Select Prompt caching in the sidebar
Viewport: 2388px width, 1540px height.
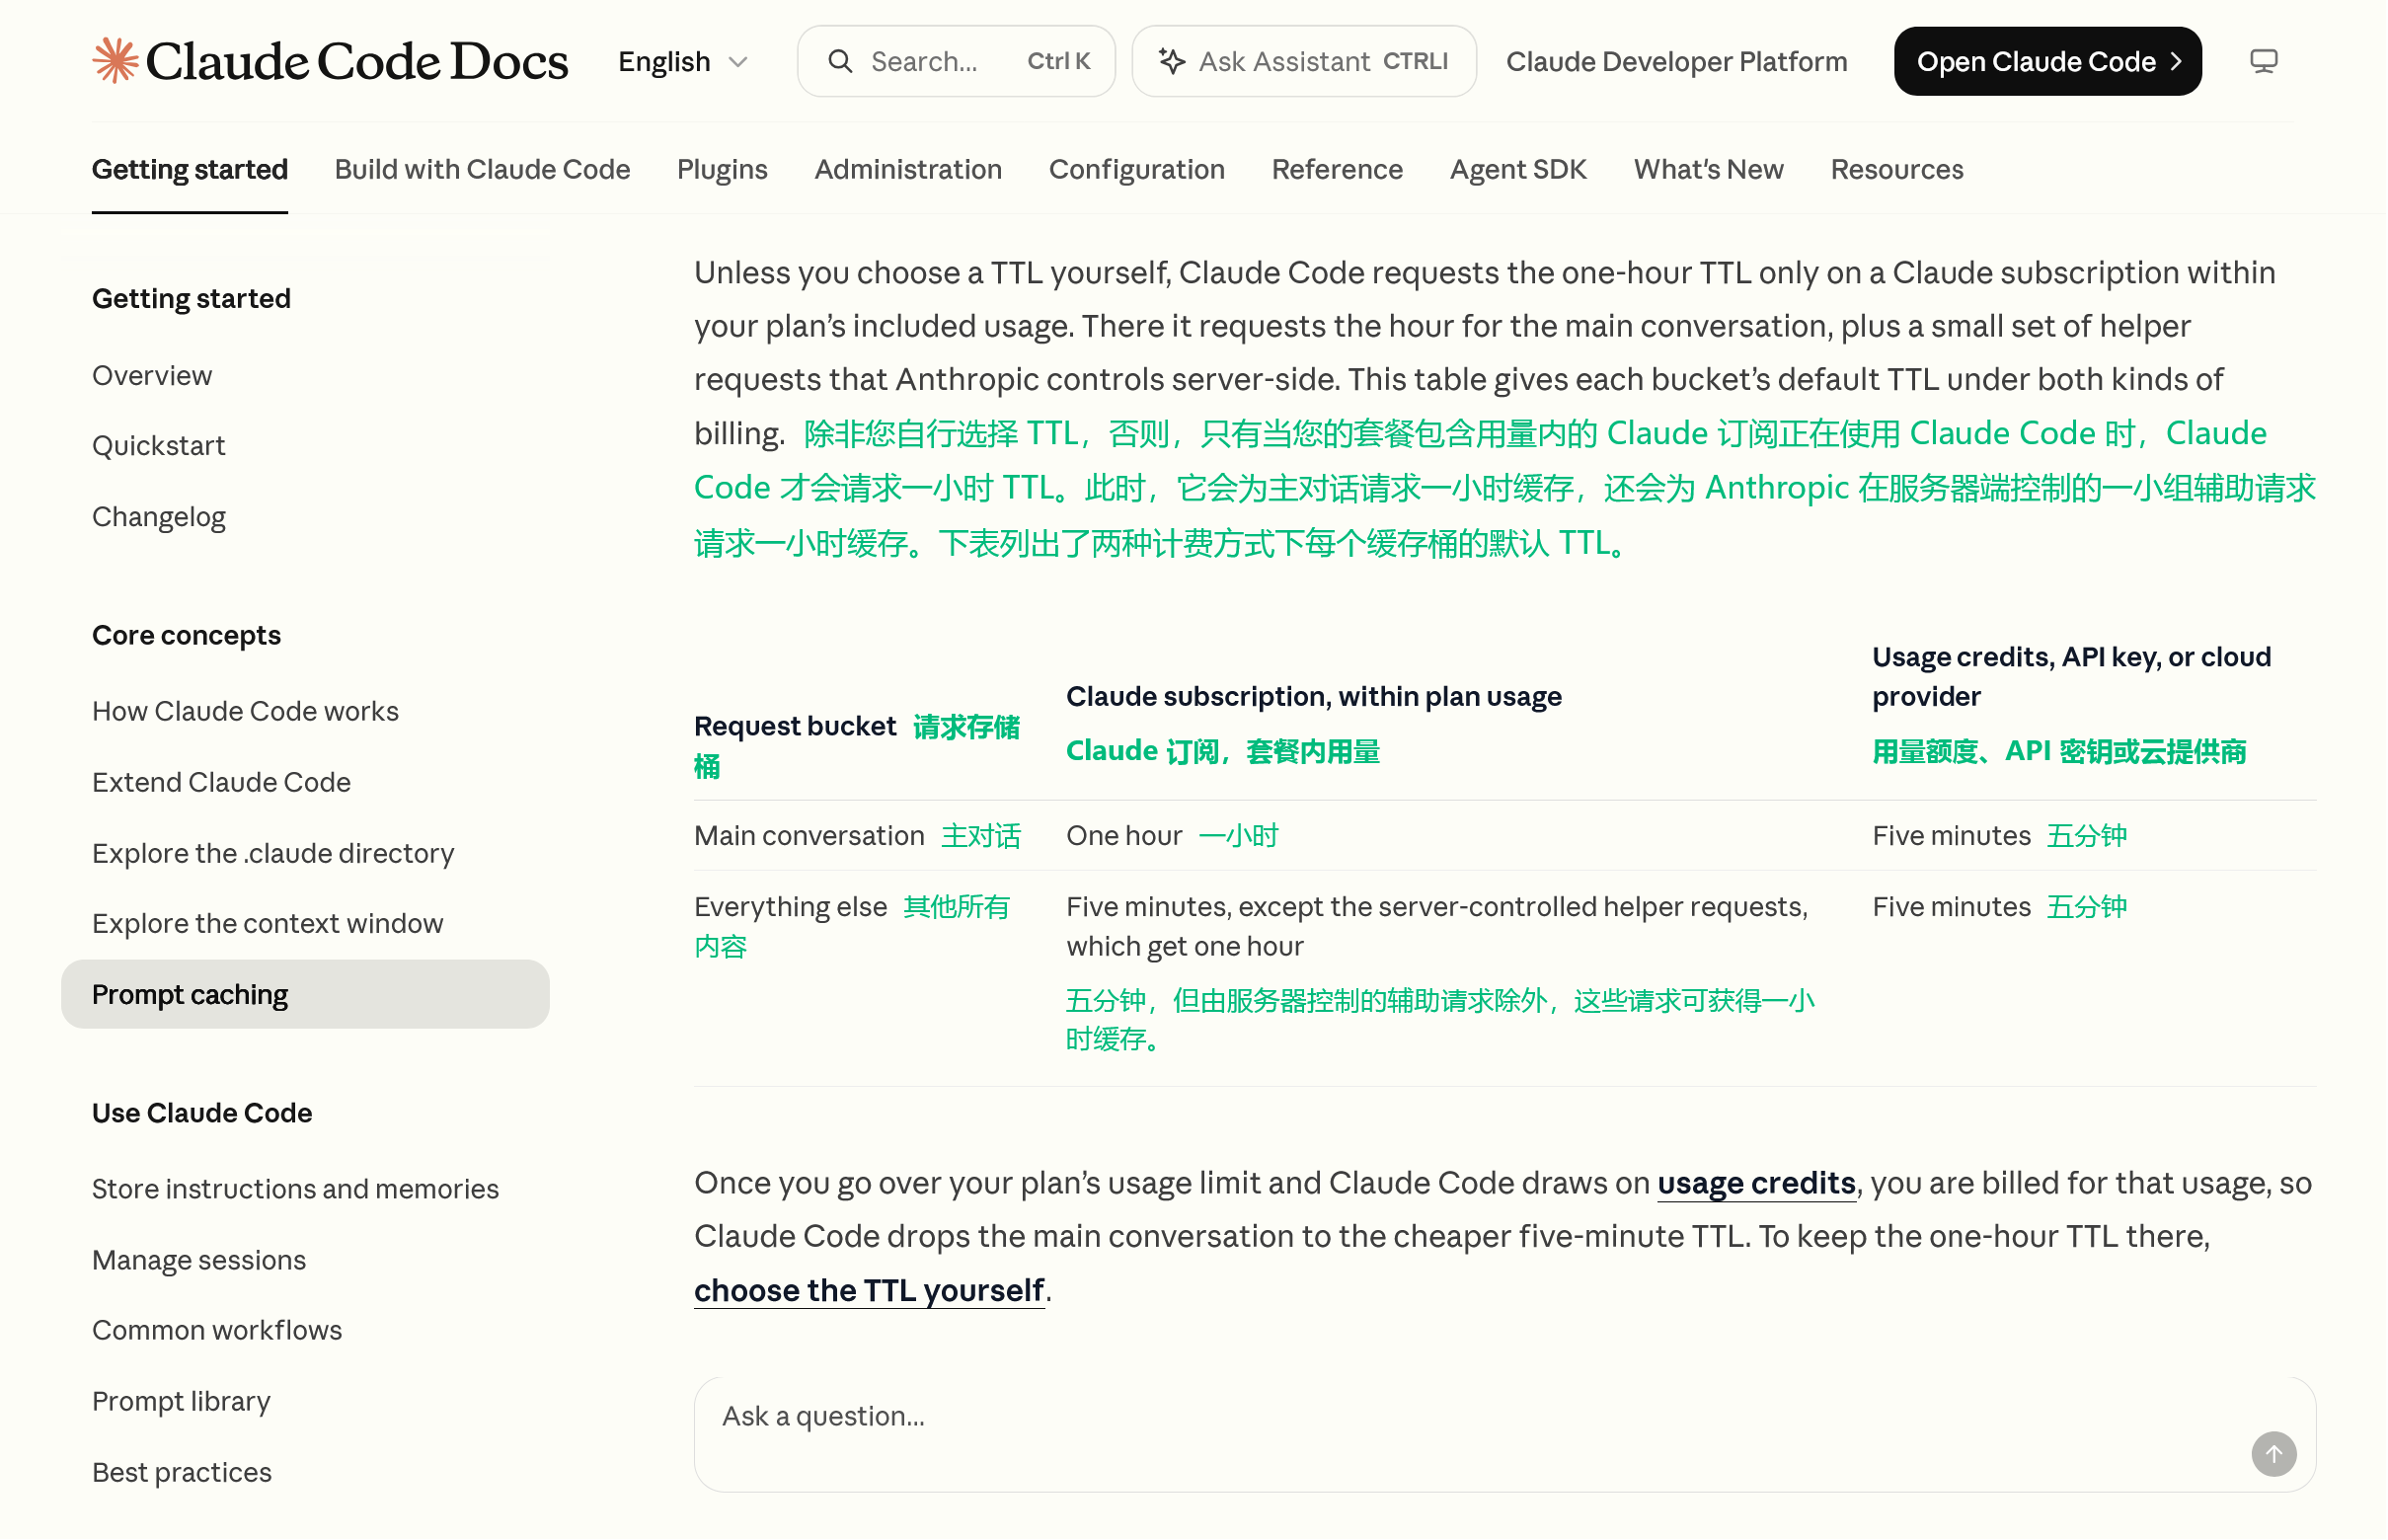[x=305, y=995]
